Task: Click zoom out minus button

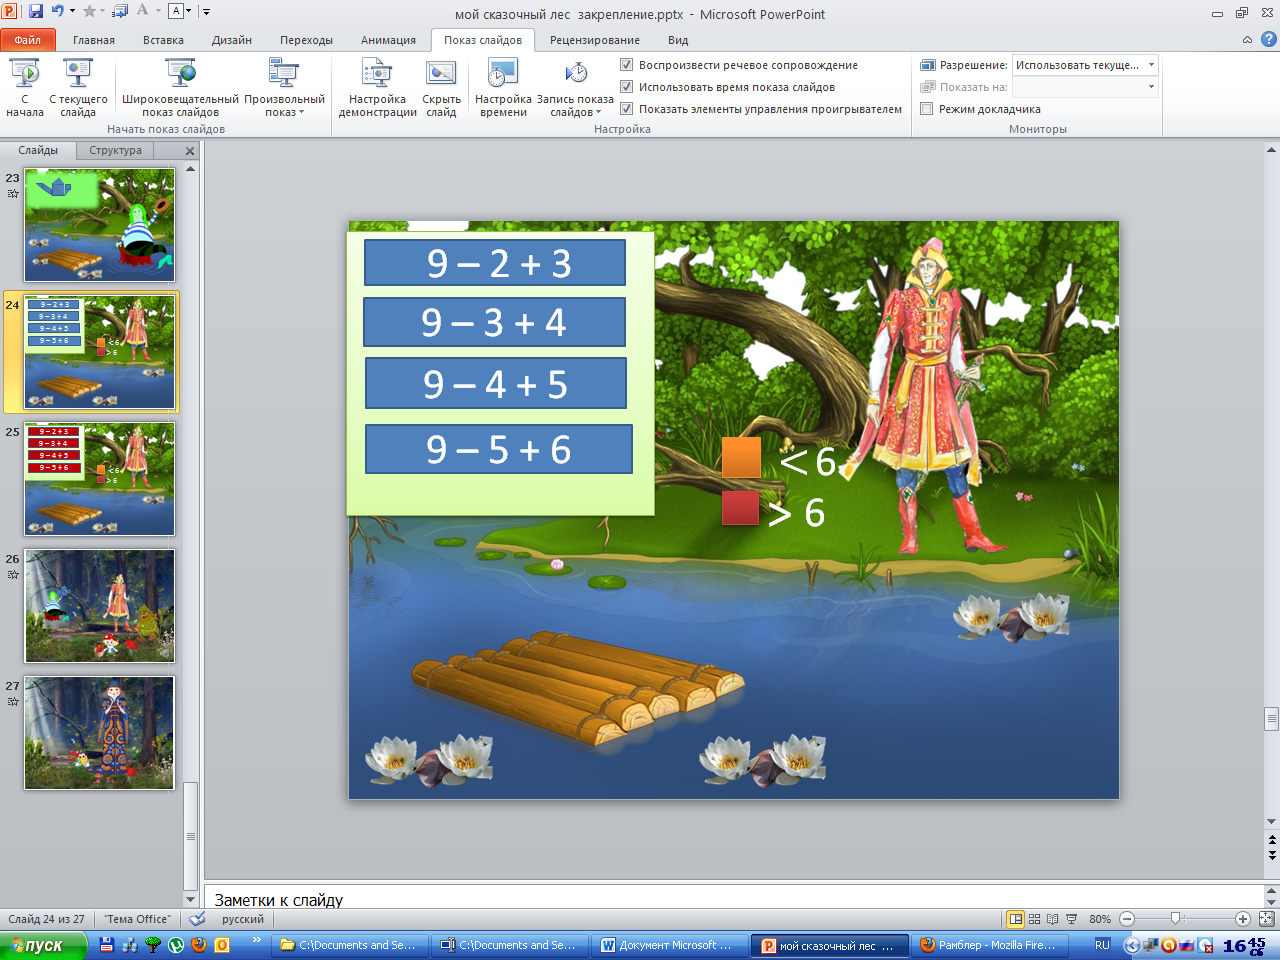Action: click(x=1127, y=919)
